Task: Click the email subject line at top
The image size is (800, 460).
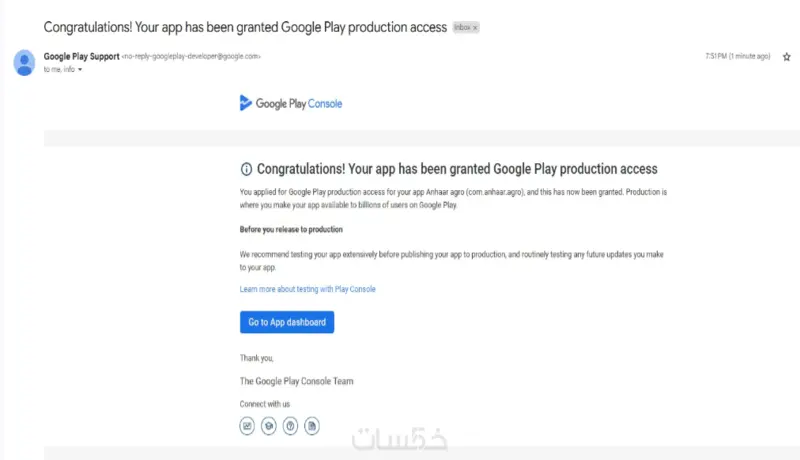Action: [x=245, y=27]
